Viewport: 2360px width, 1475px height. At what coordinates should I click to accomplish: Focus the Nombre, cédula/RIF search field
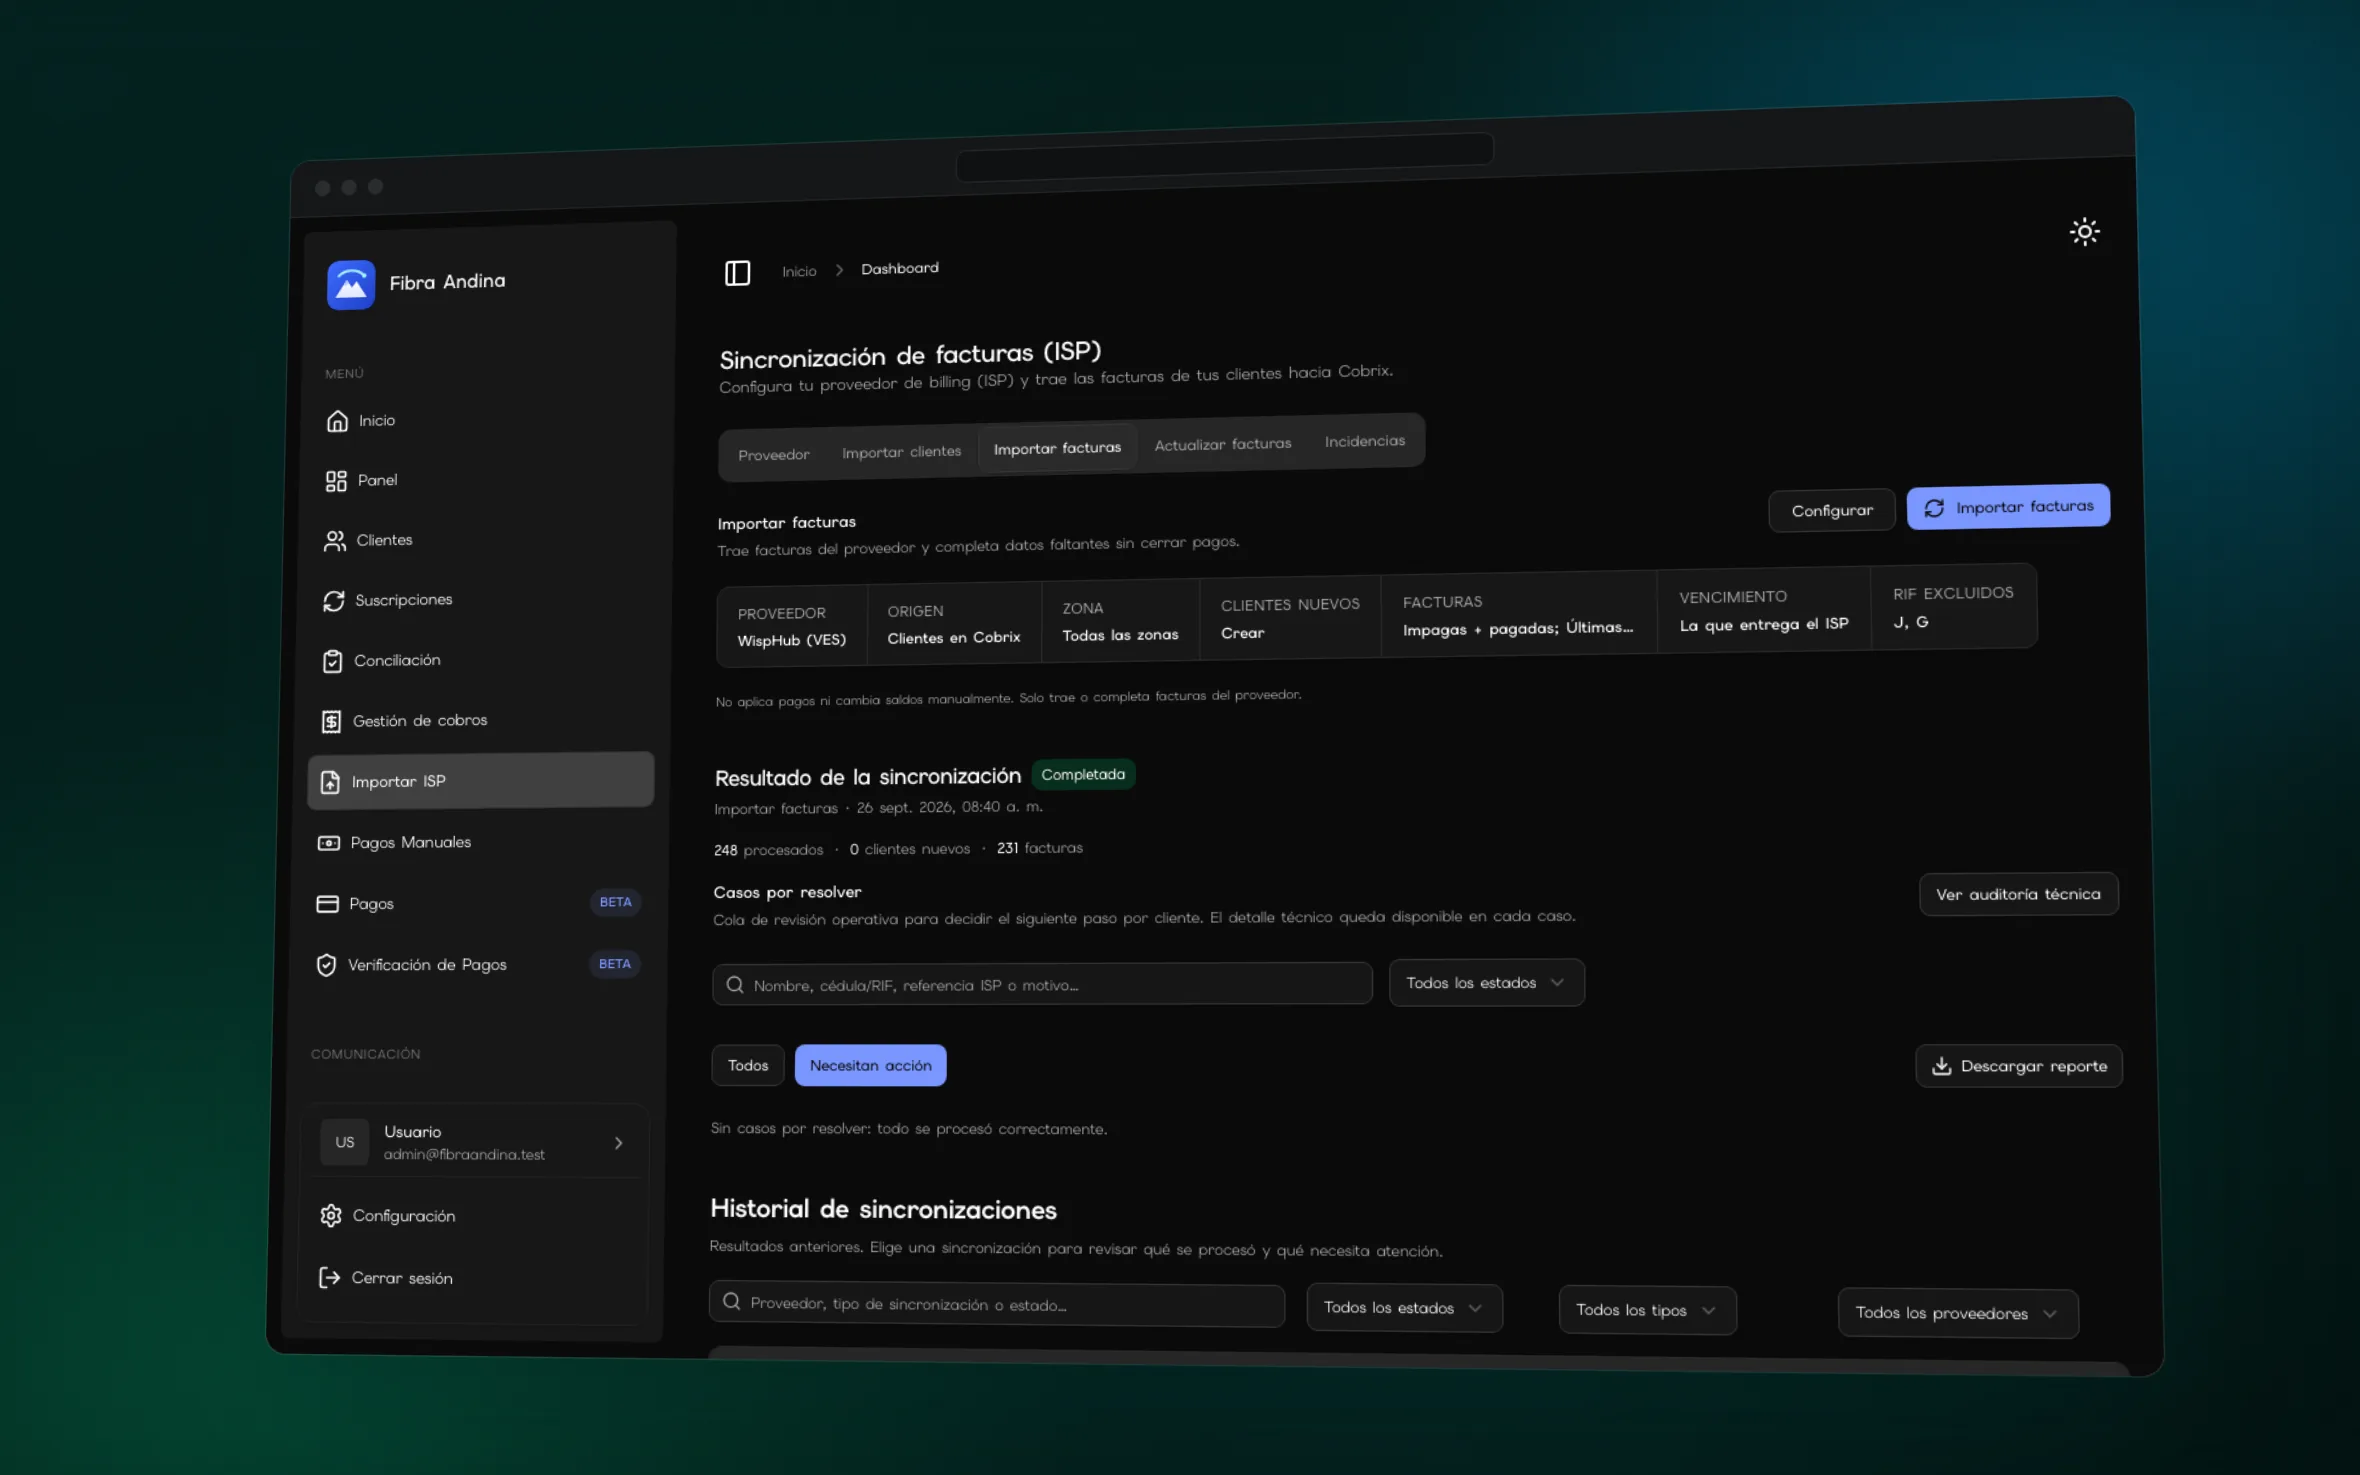1042,984
